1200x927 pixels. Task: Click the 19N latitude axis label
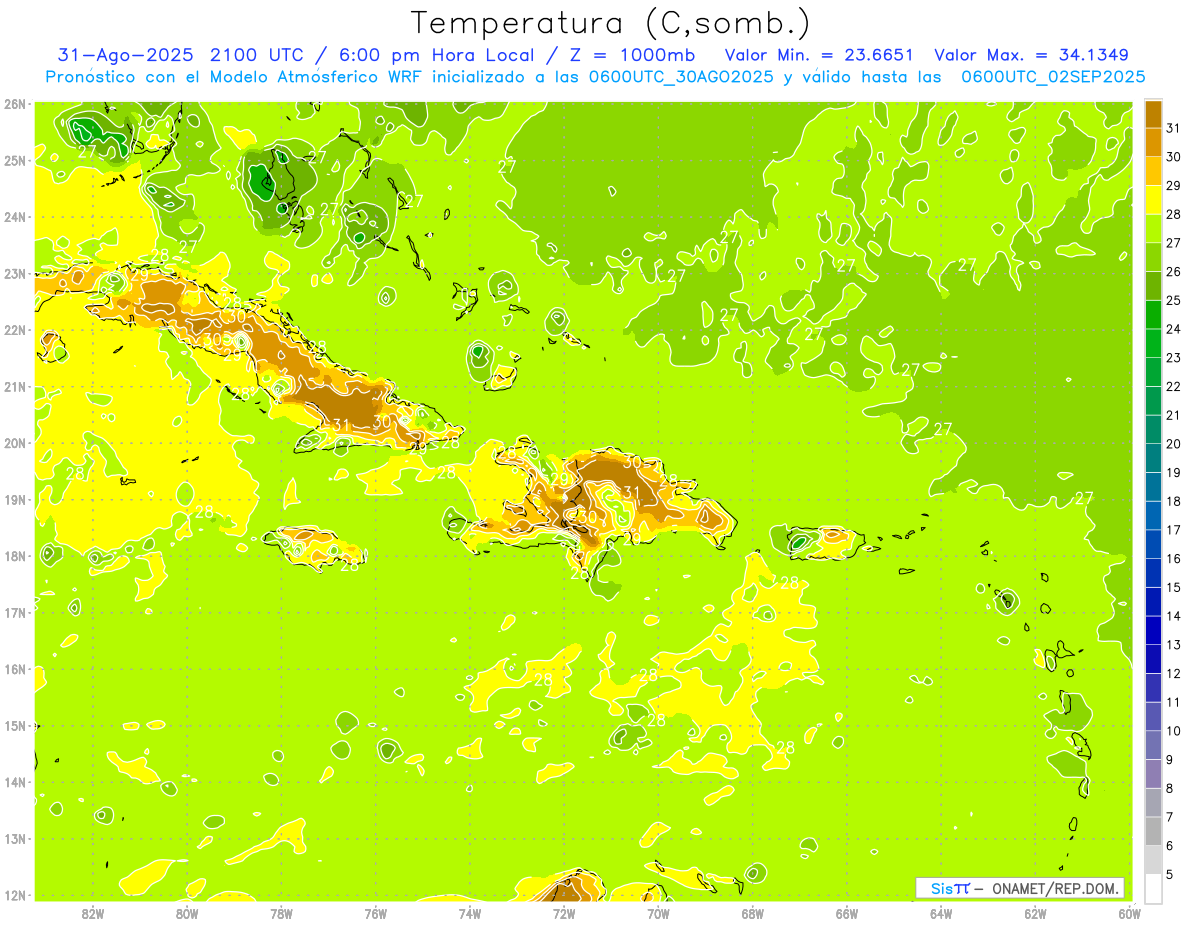[x=14, y=499]
